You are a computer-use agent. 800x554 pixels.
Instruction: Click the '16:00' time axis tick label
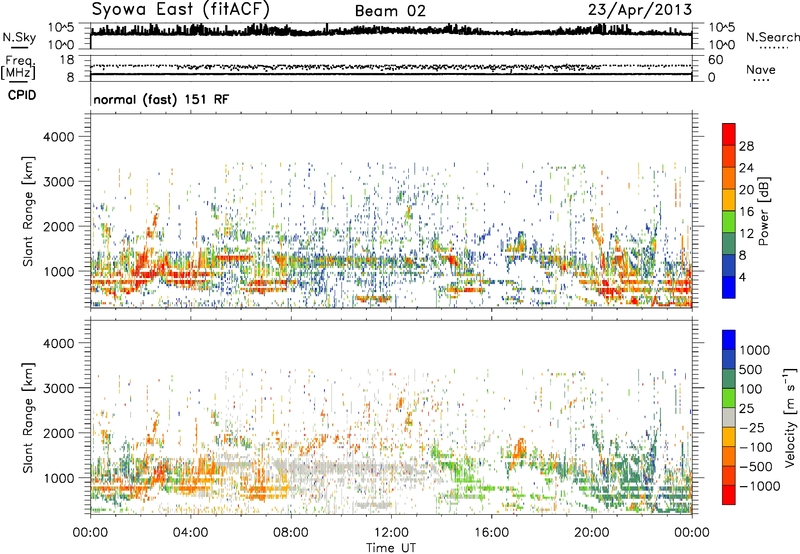(491, 533)
